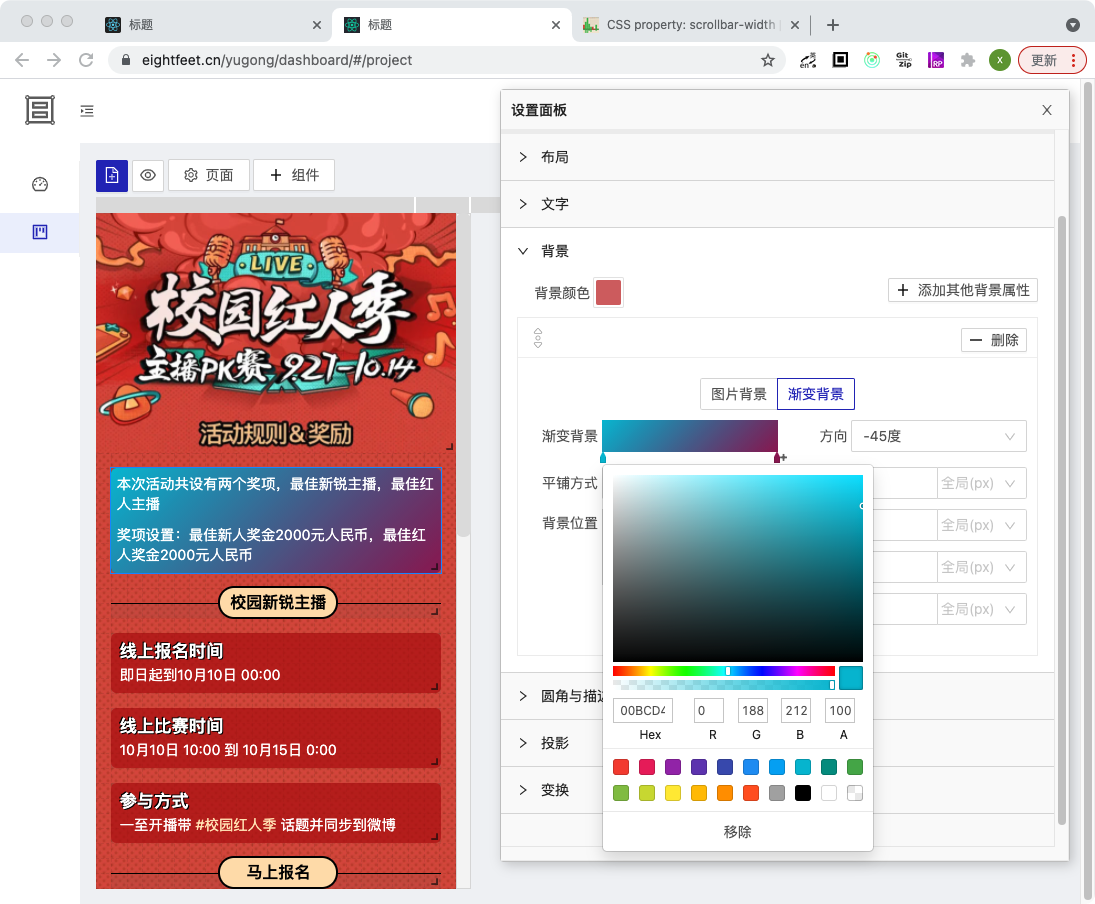
Task: Collapse the 背景 section
Action: [777, 251]
